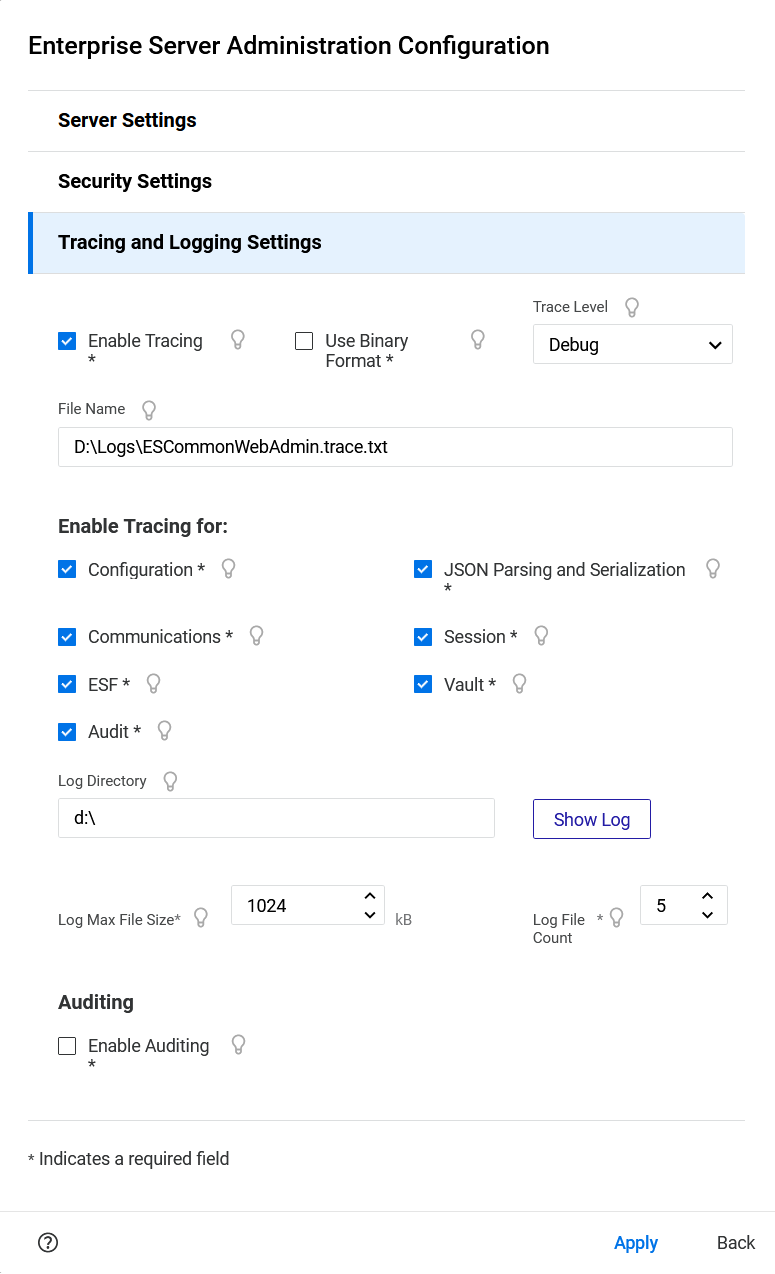The image size is (775, 1274).
Task: Open the help icon in the bottom corner
Action: click(x=47, y=1242)
